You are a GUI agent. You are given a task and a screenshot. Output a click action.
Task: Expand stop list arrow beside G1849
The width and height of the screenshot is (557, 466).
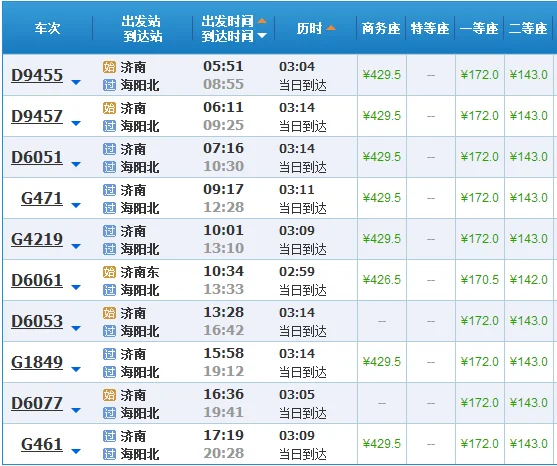coord(76,369)
